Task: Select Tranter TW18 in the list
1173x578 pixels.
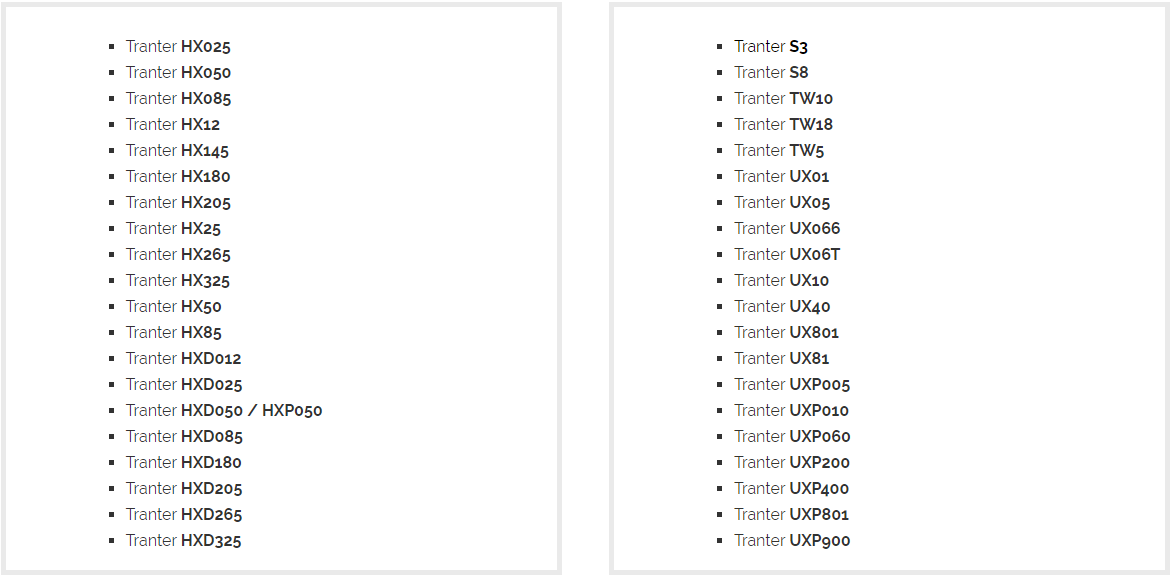Action: pyautogui.click(x=784, y=124)
